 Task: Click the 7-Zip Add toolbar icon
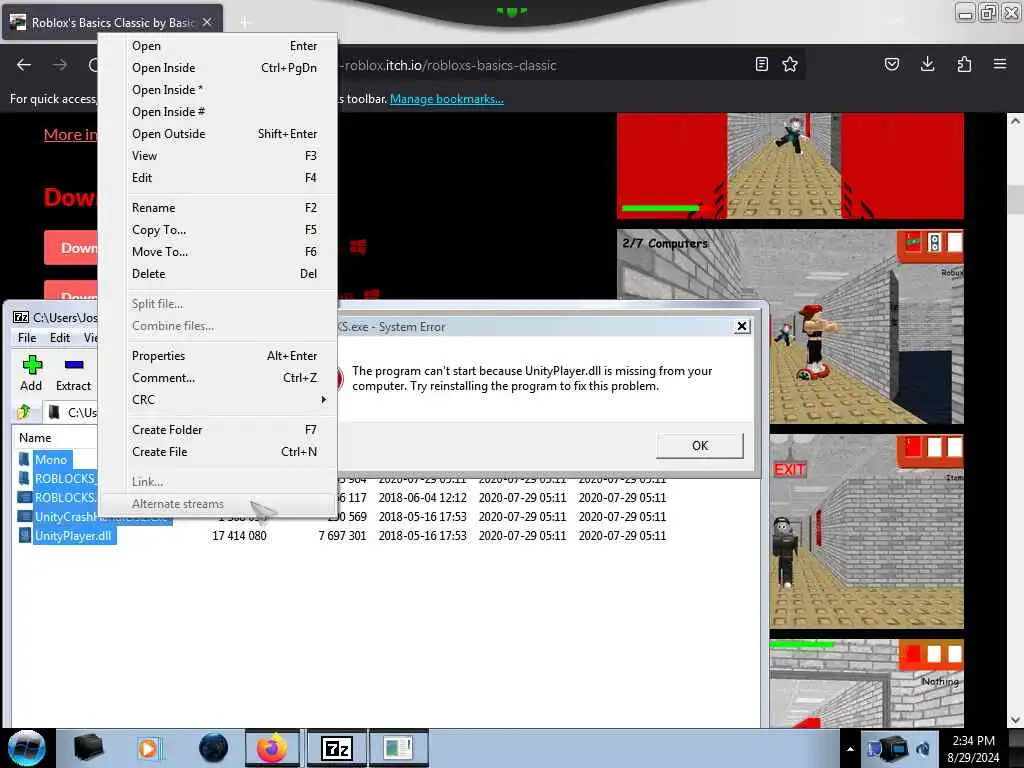pyautogui.click(x=31, y=374)
